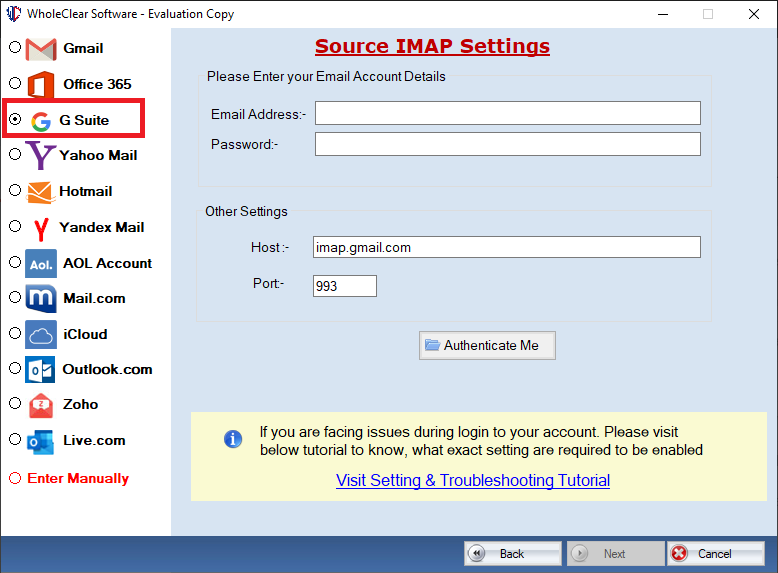Click the Yandex Mail red Y icon
The height and width of the screenshot is (573, 778).
click(41, 229)
